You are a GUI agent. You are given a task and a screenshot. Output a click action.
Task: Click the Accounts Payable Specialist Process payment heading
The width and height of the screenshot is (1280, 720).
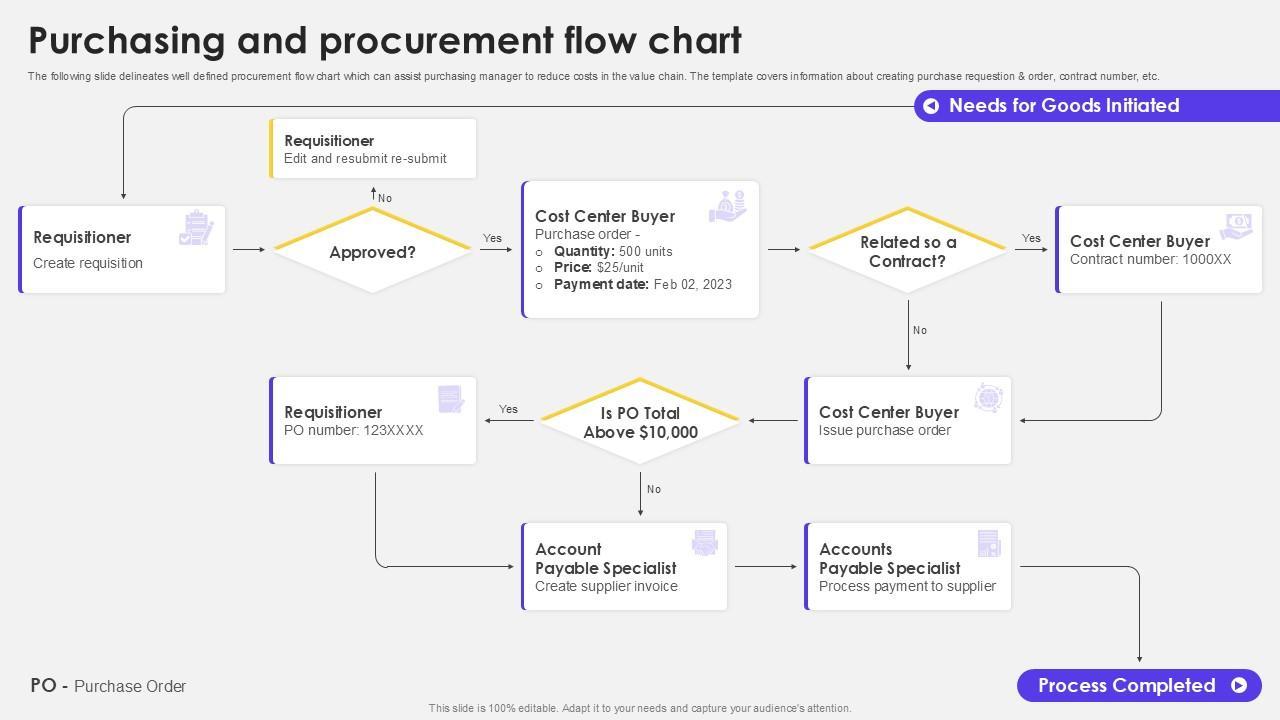pos(889,558)
